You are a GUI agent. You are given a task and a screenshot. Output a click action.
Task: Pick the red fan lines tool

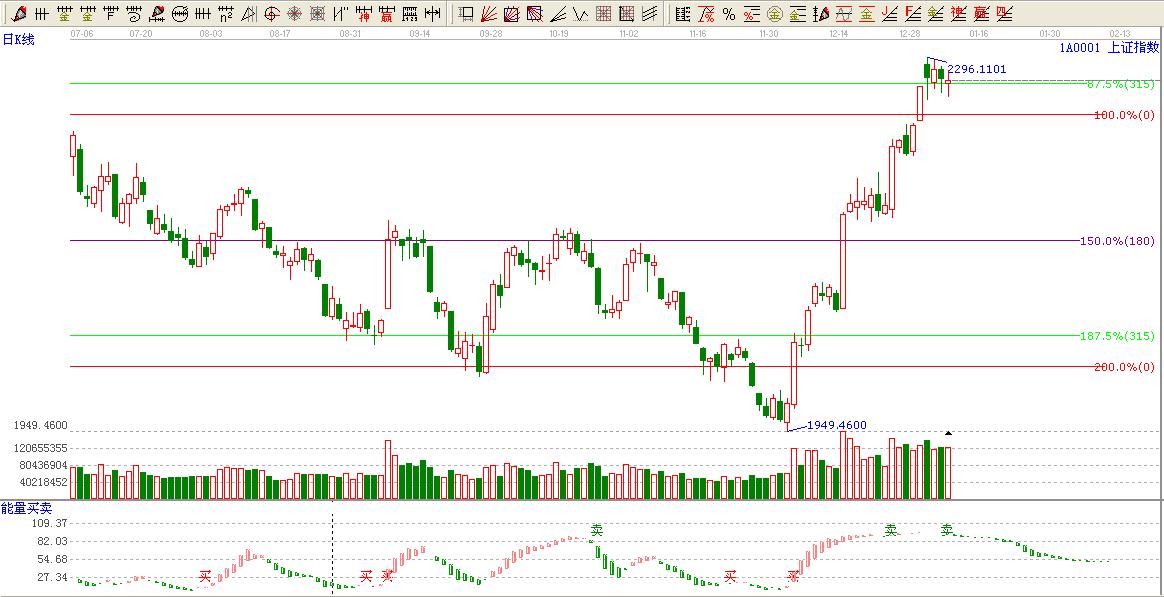(489, 14)
